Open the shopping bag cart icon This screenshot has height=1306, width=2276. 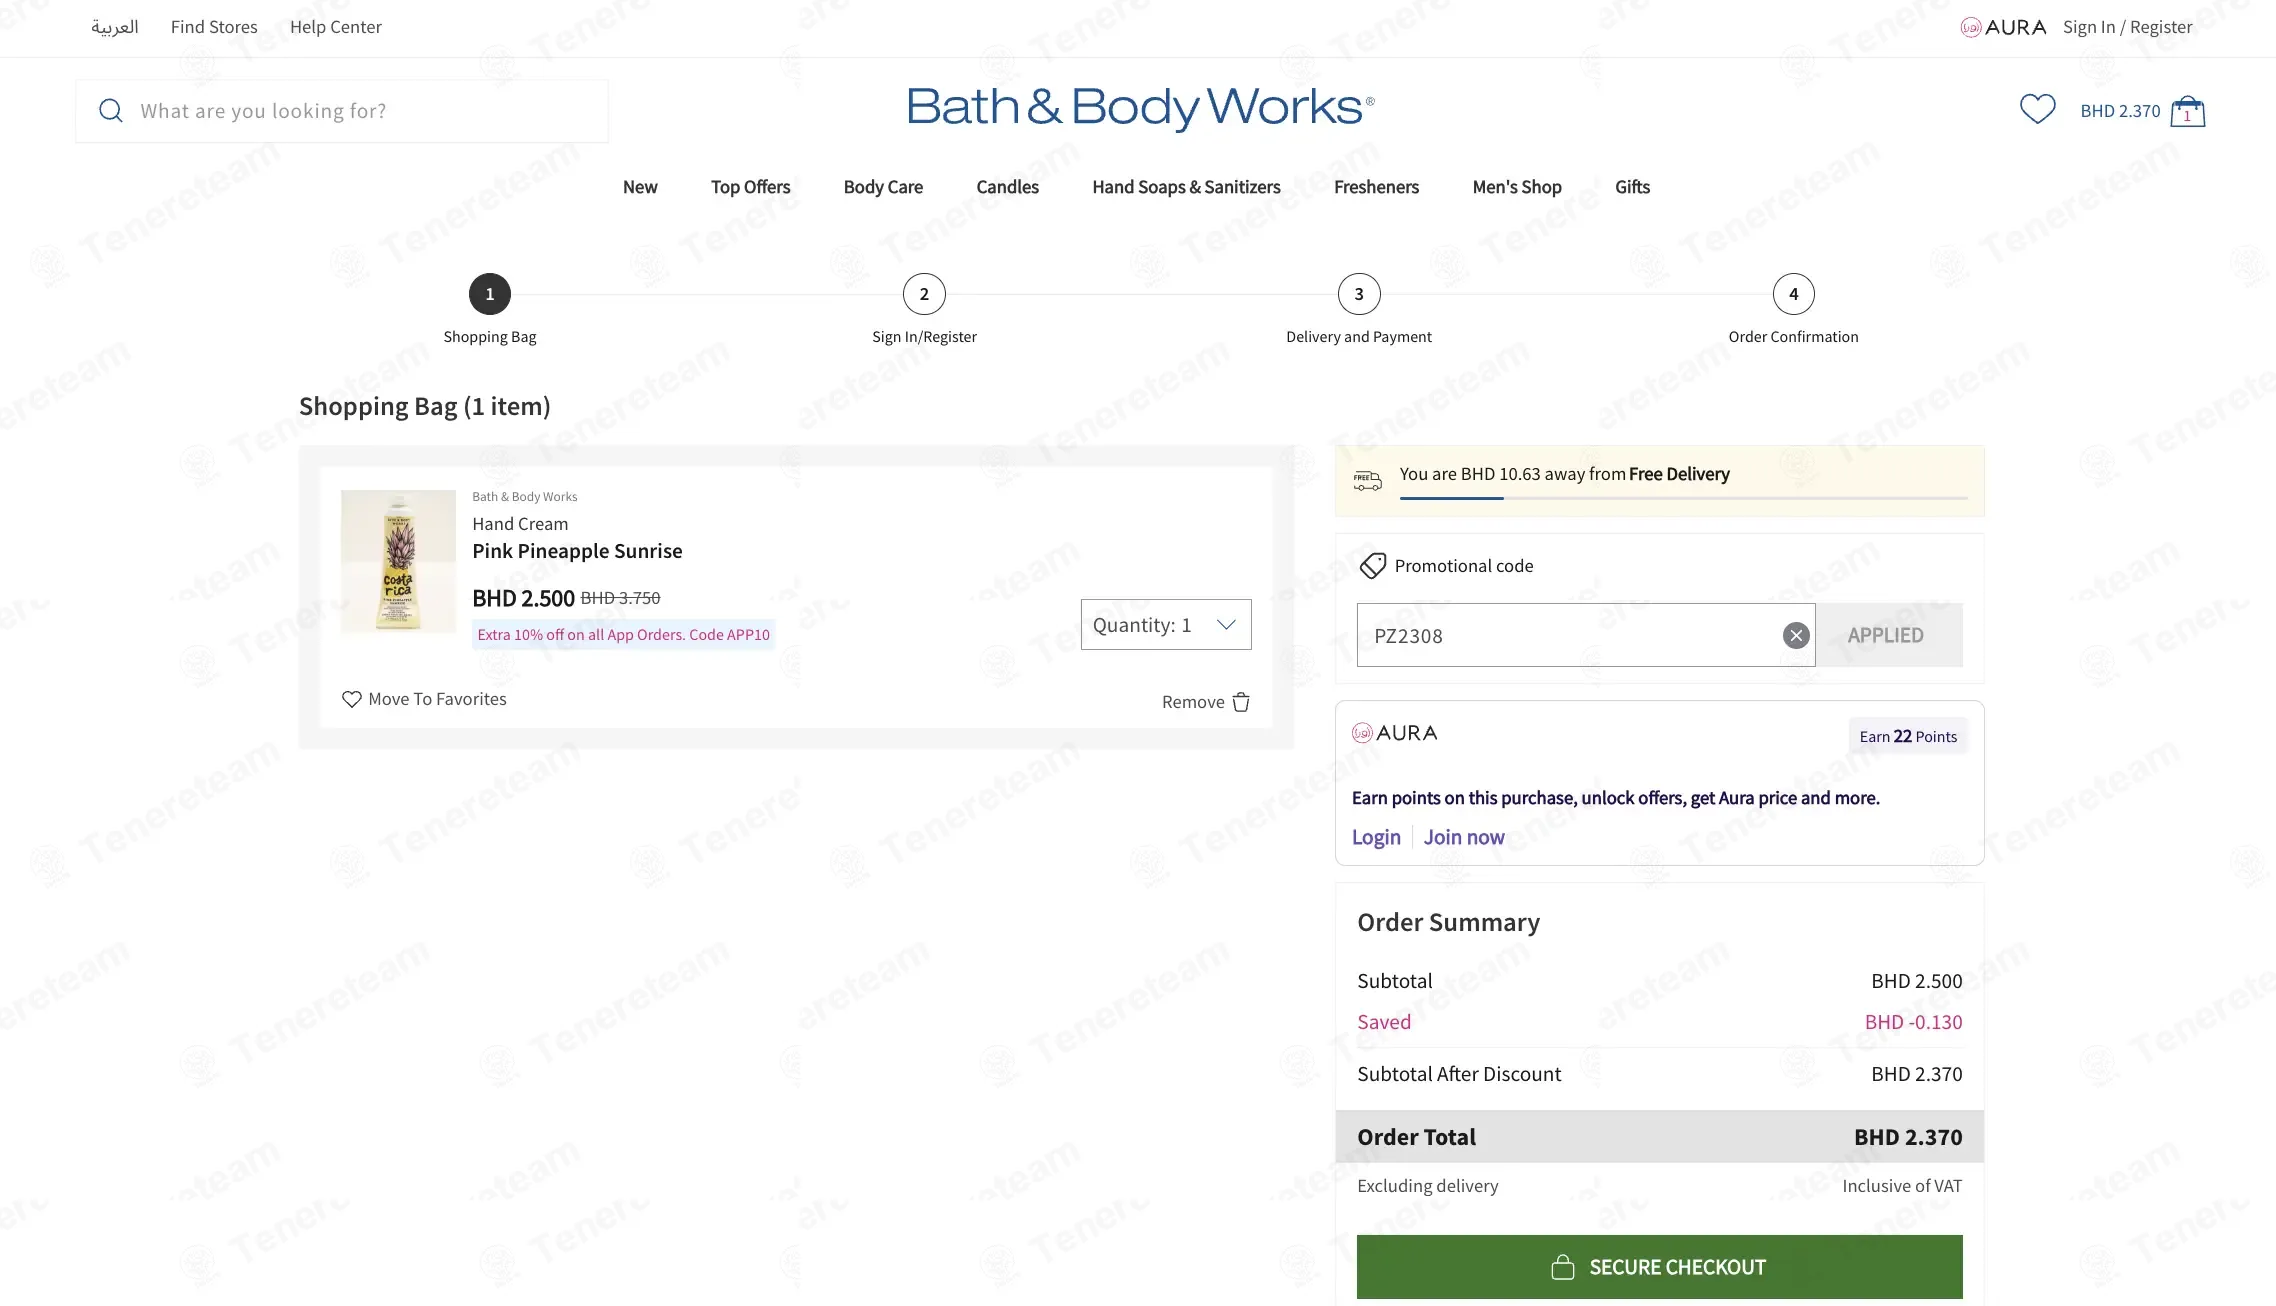coord(2188,111)
